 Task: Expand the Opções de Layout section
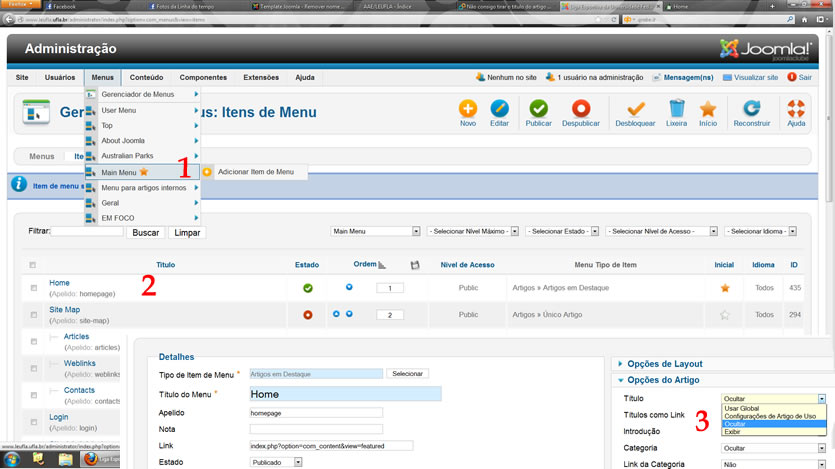[x=666, y=364]
